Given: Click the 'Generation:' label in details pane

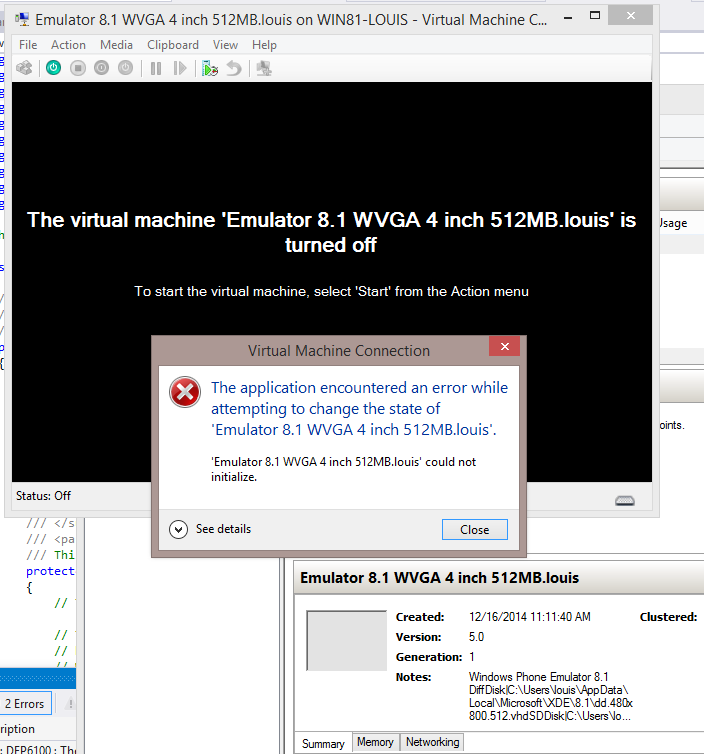Looking at the screenshot, I should [428, 657].
